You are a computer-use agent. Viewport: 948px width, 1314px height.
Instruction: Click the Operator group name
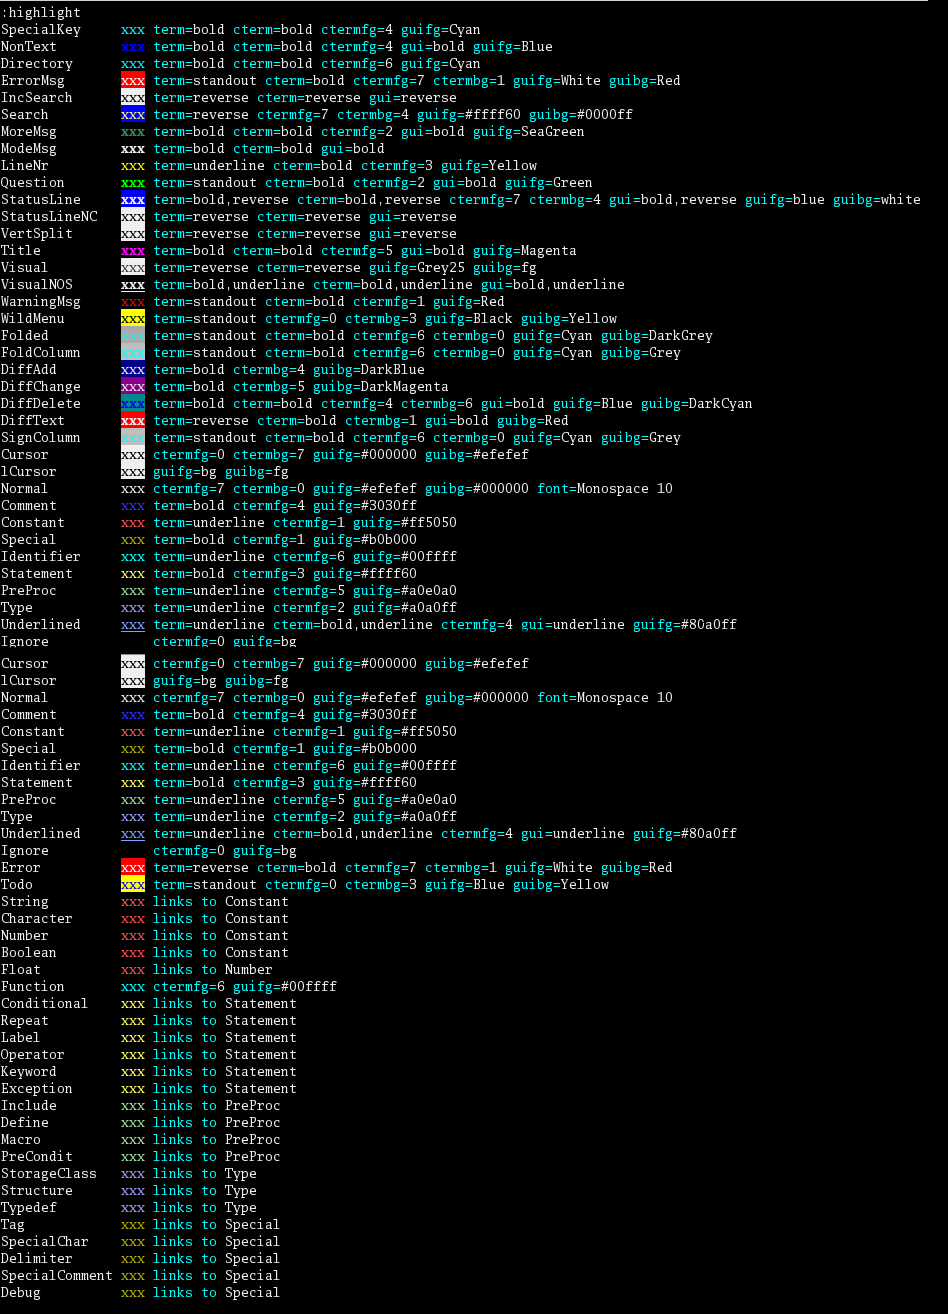[x=33, y=1055]
